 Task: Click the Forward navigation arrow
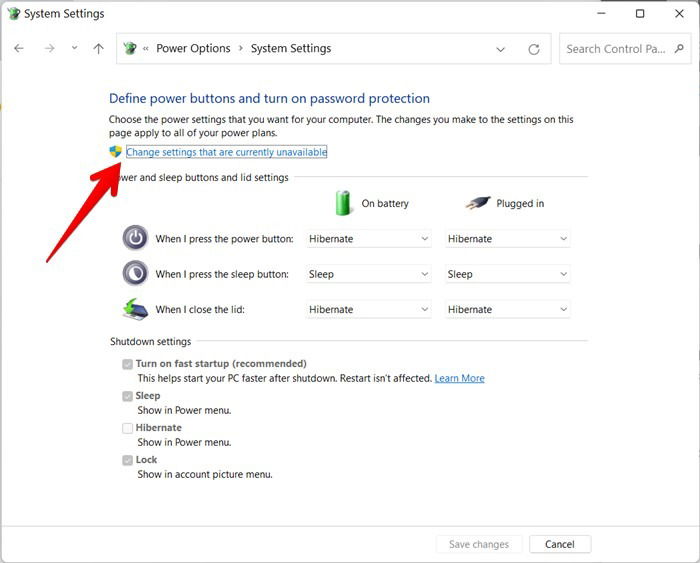(50, 48)
